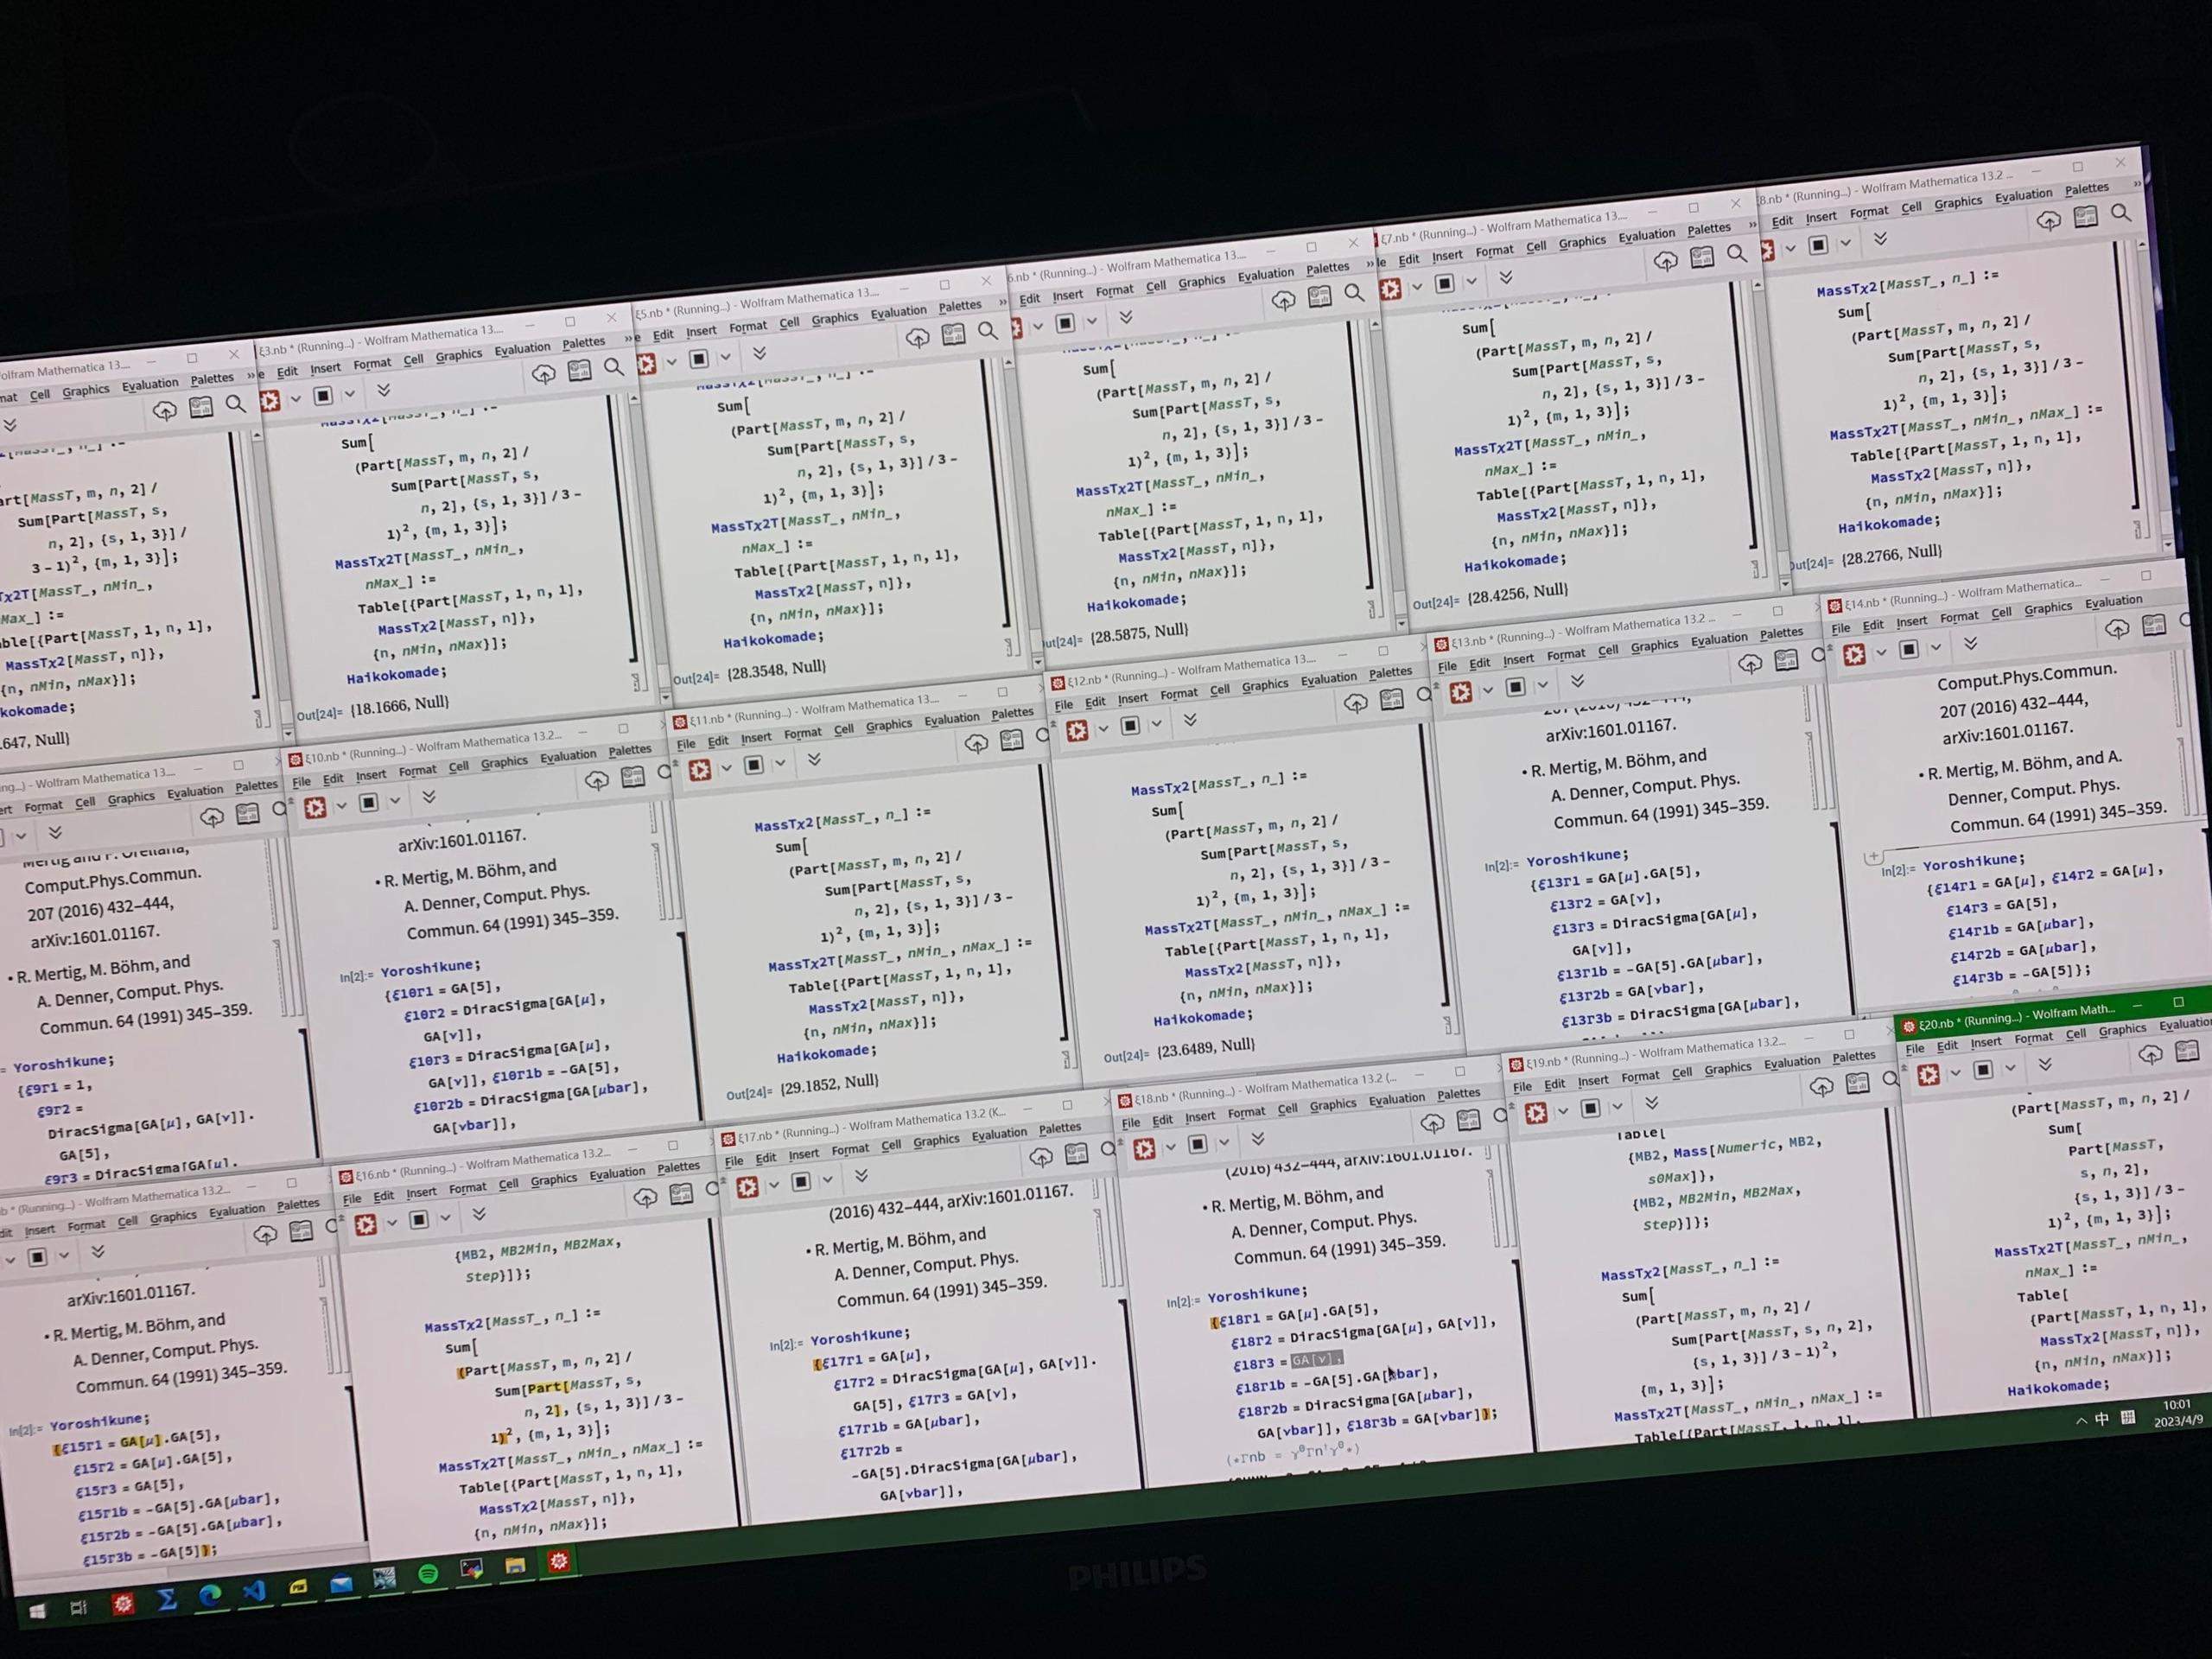This screenshot has width=2212, height=1659.
Task: Click the evaluate cells icon in ξ3.nb
Action: 270,401
